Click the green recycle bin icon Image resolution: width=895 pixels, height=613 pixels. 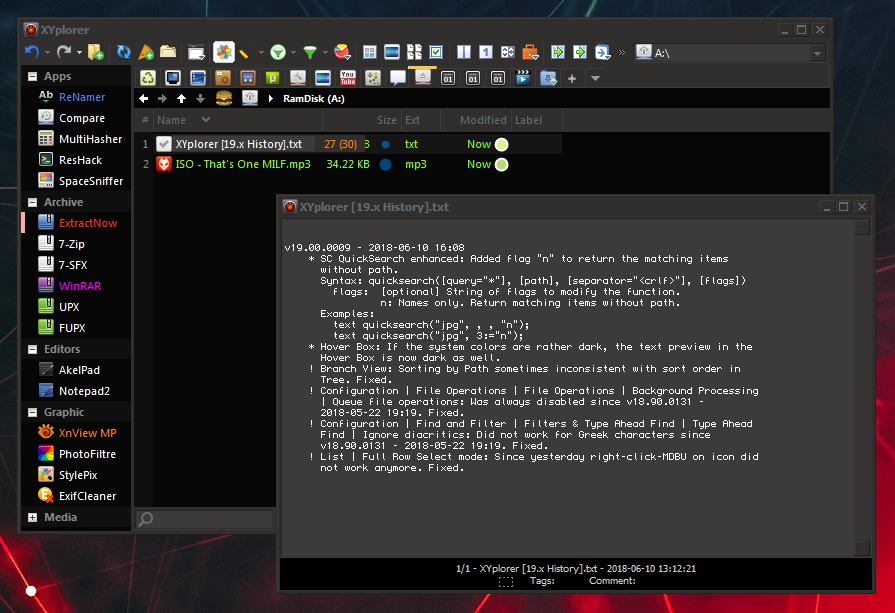[148, 78]
